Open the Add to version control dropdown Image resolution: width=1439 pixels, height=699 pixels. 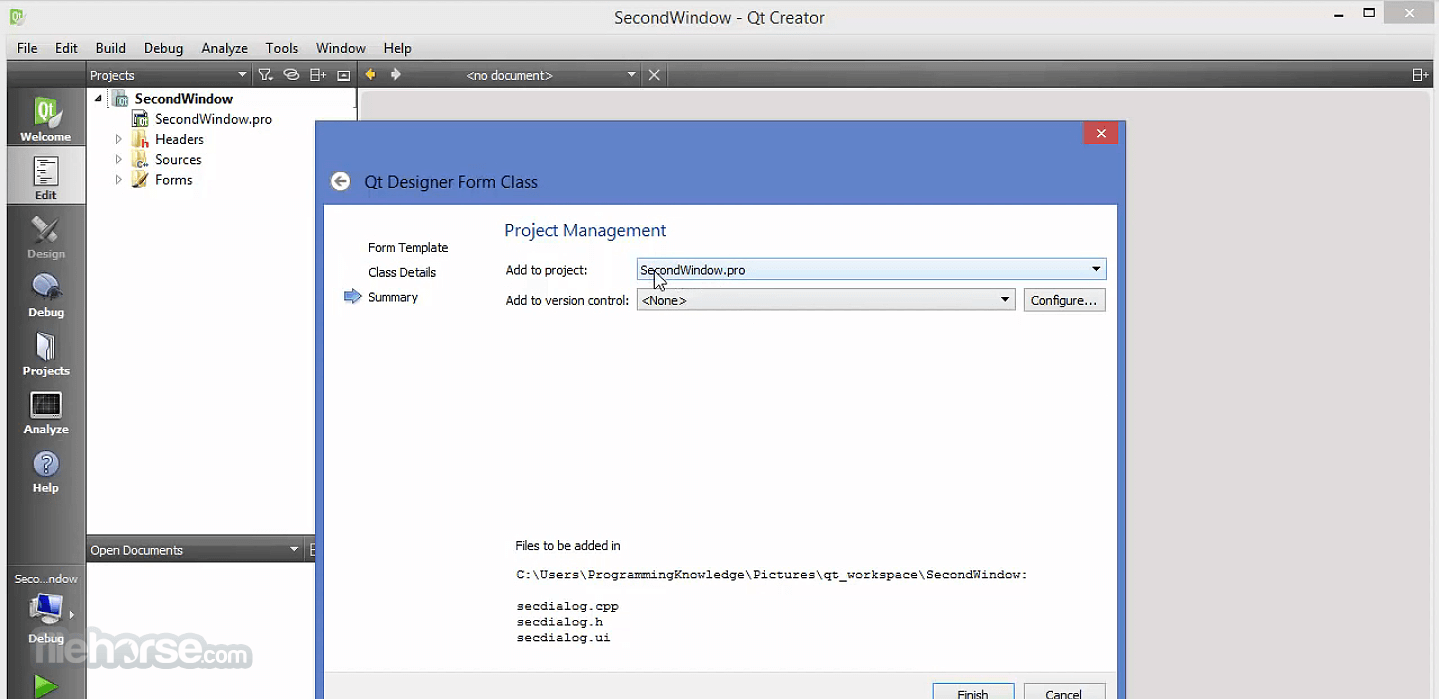click(826, 300)
